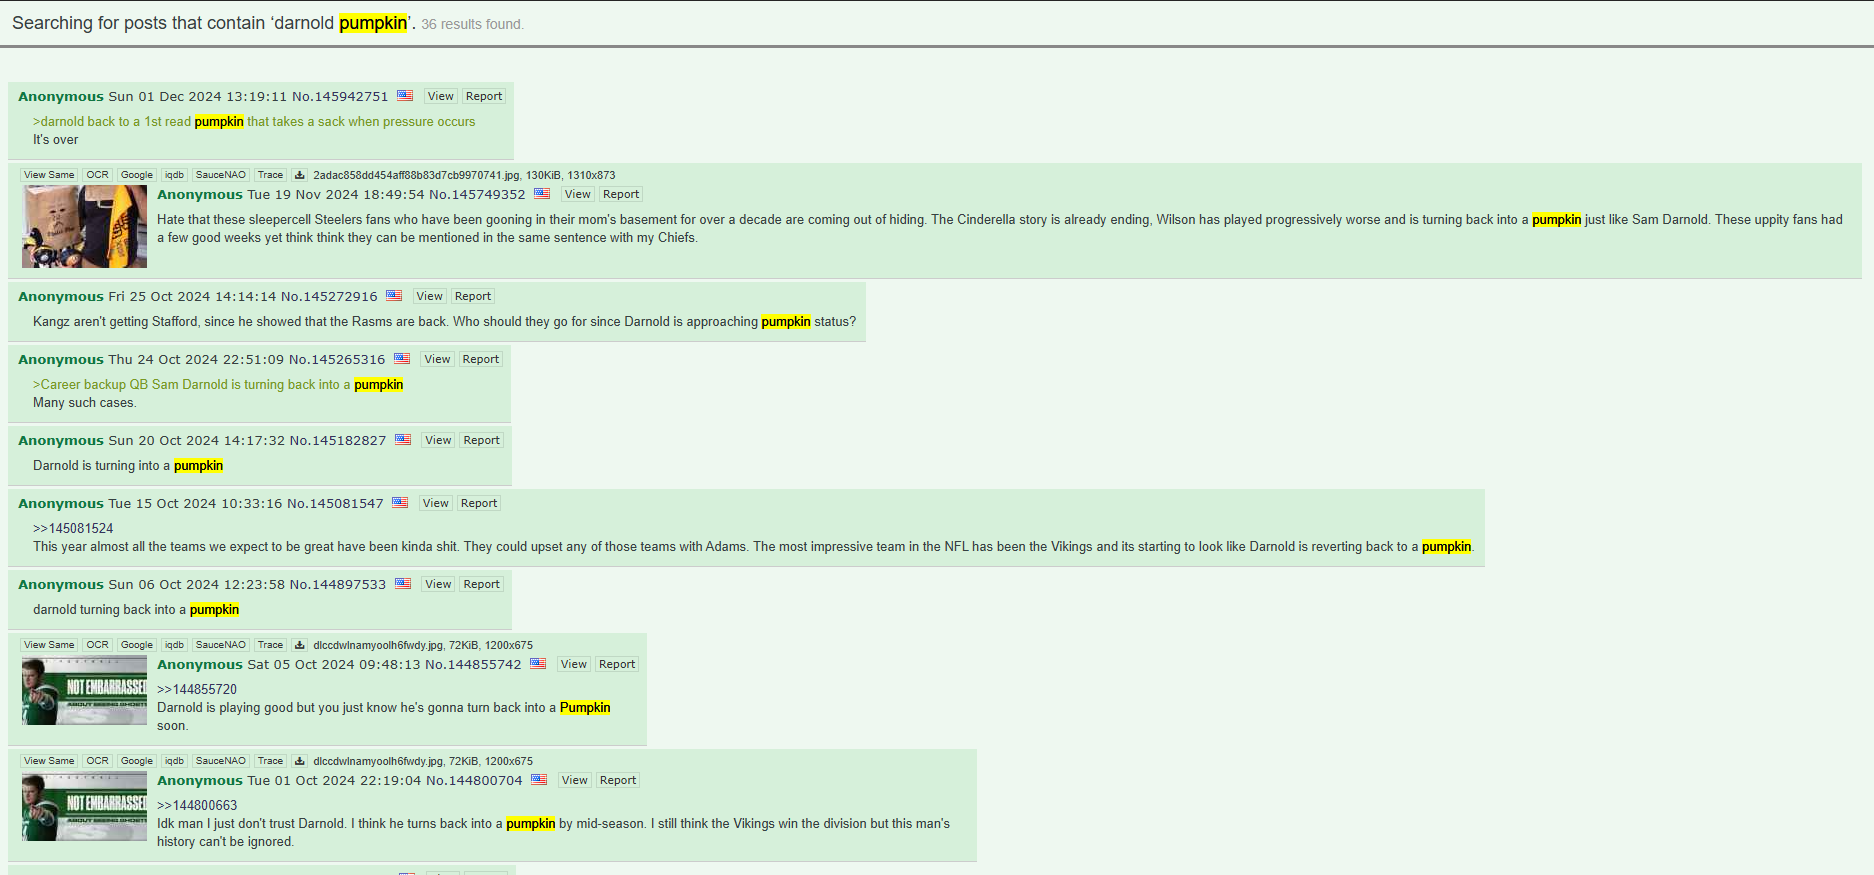Follow the quote link >>144855720

click(x=197, y=689)
